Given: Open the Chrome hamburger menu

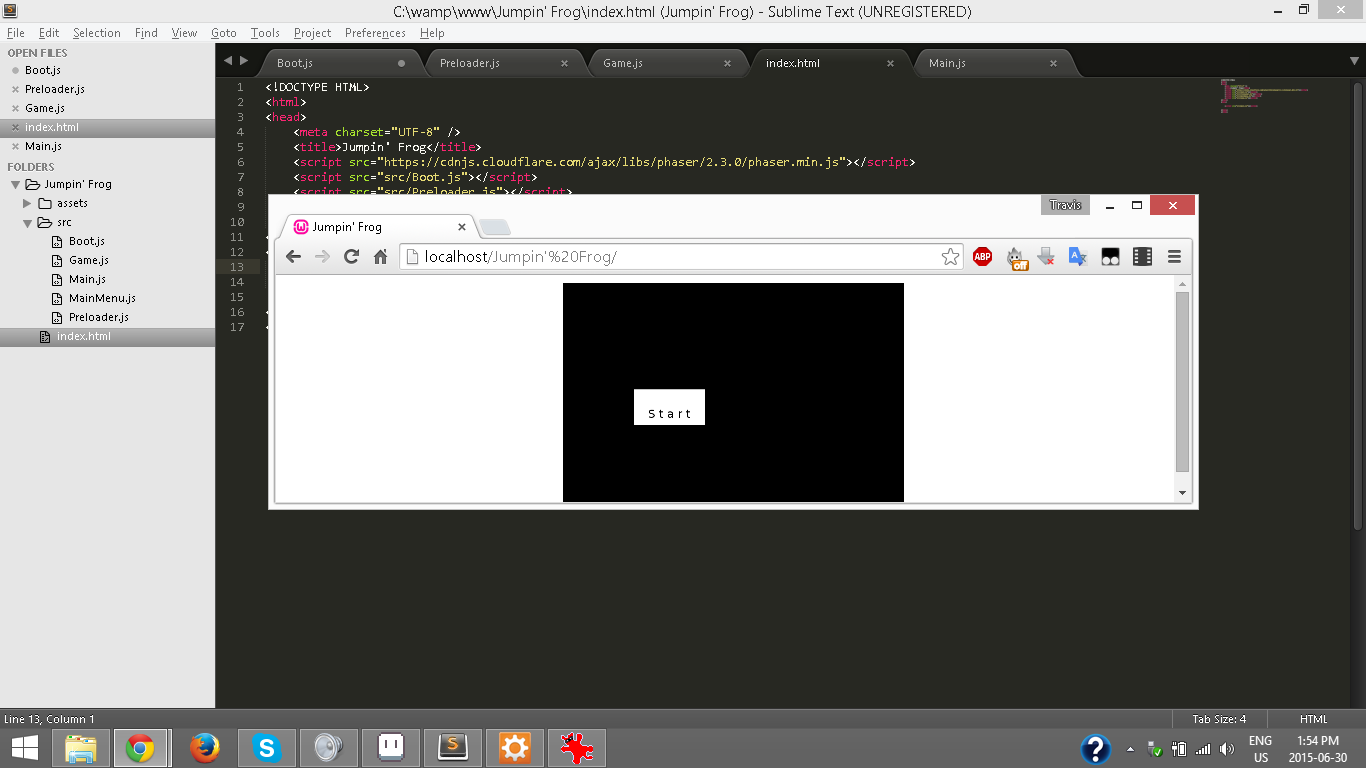Looking at the screenshot, I should click(1174, 257).
